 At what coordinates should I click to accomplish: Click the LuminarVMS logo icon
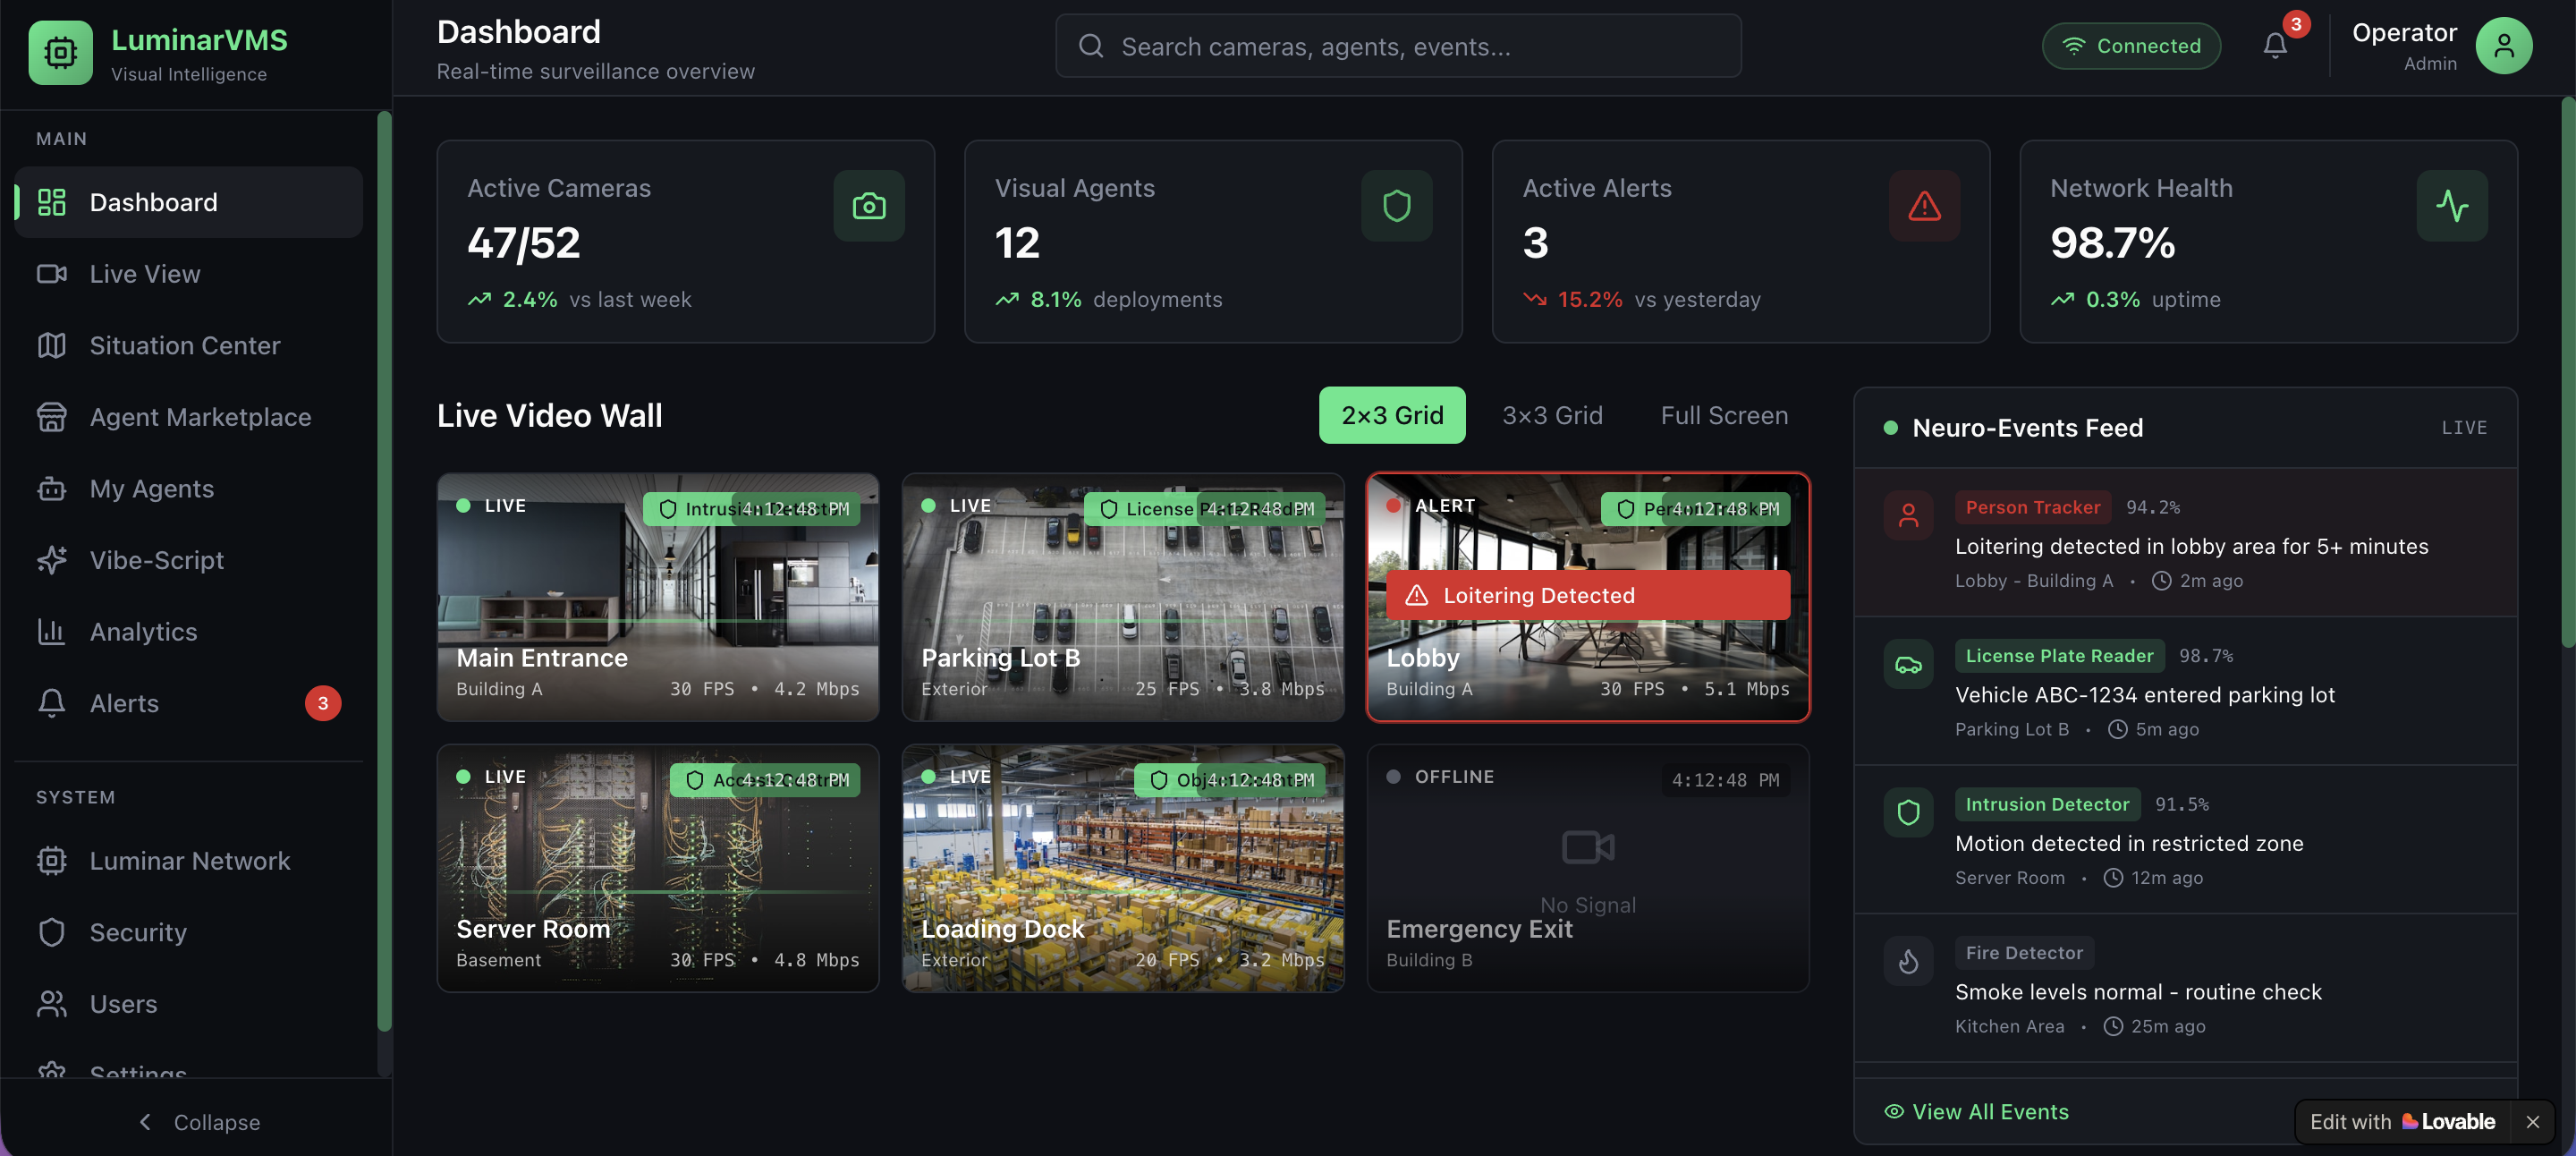click(60, 52)
